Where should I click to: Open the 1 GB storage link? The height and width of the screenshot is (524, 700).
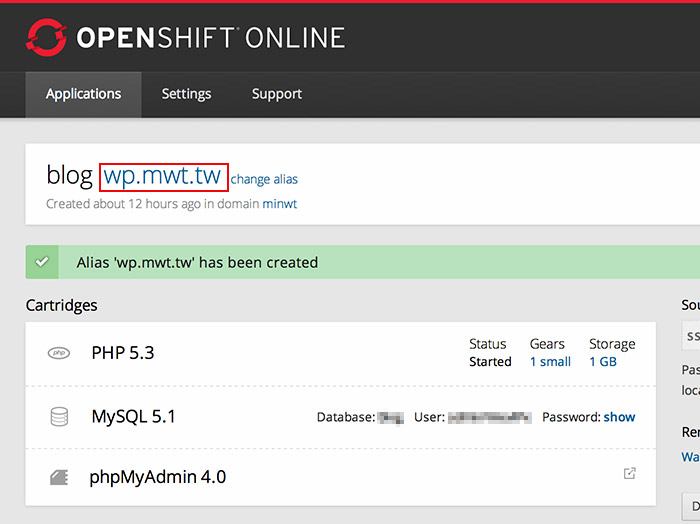[603, 362]
